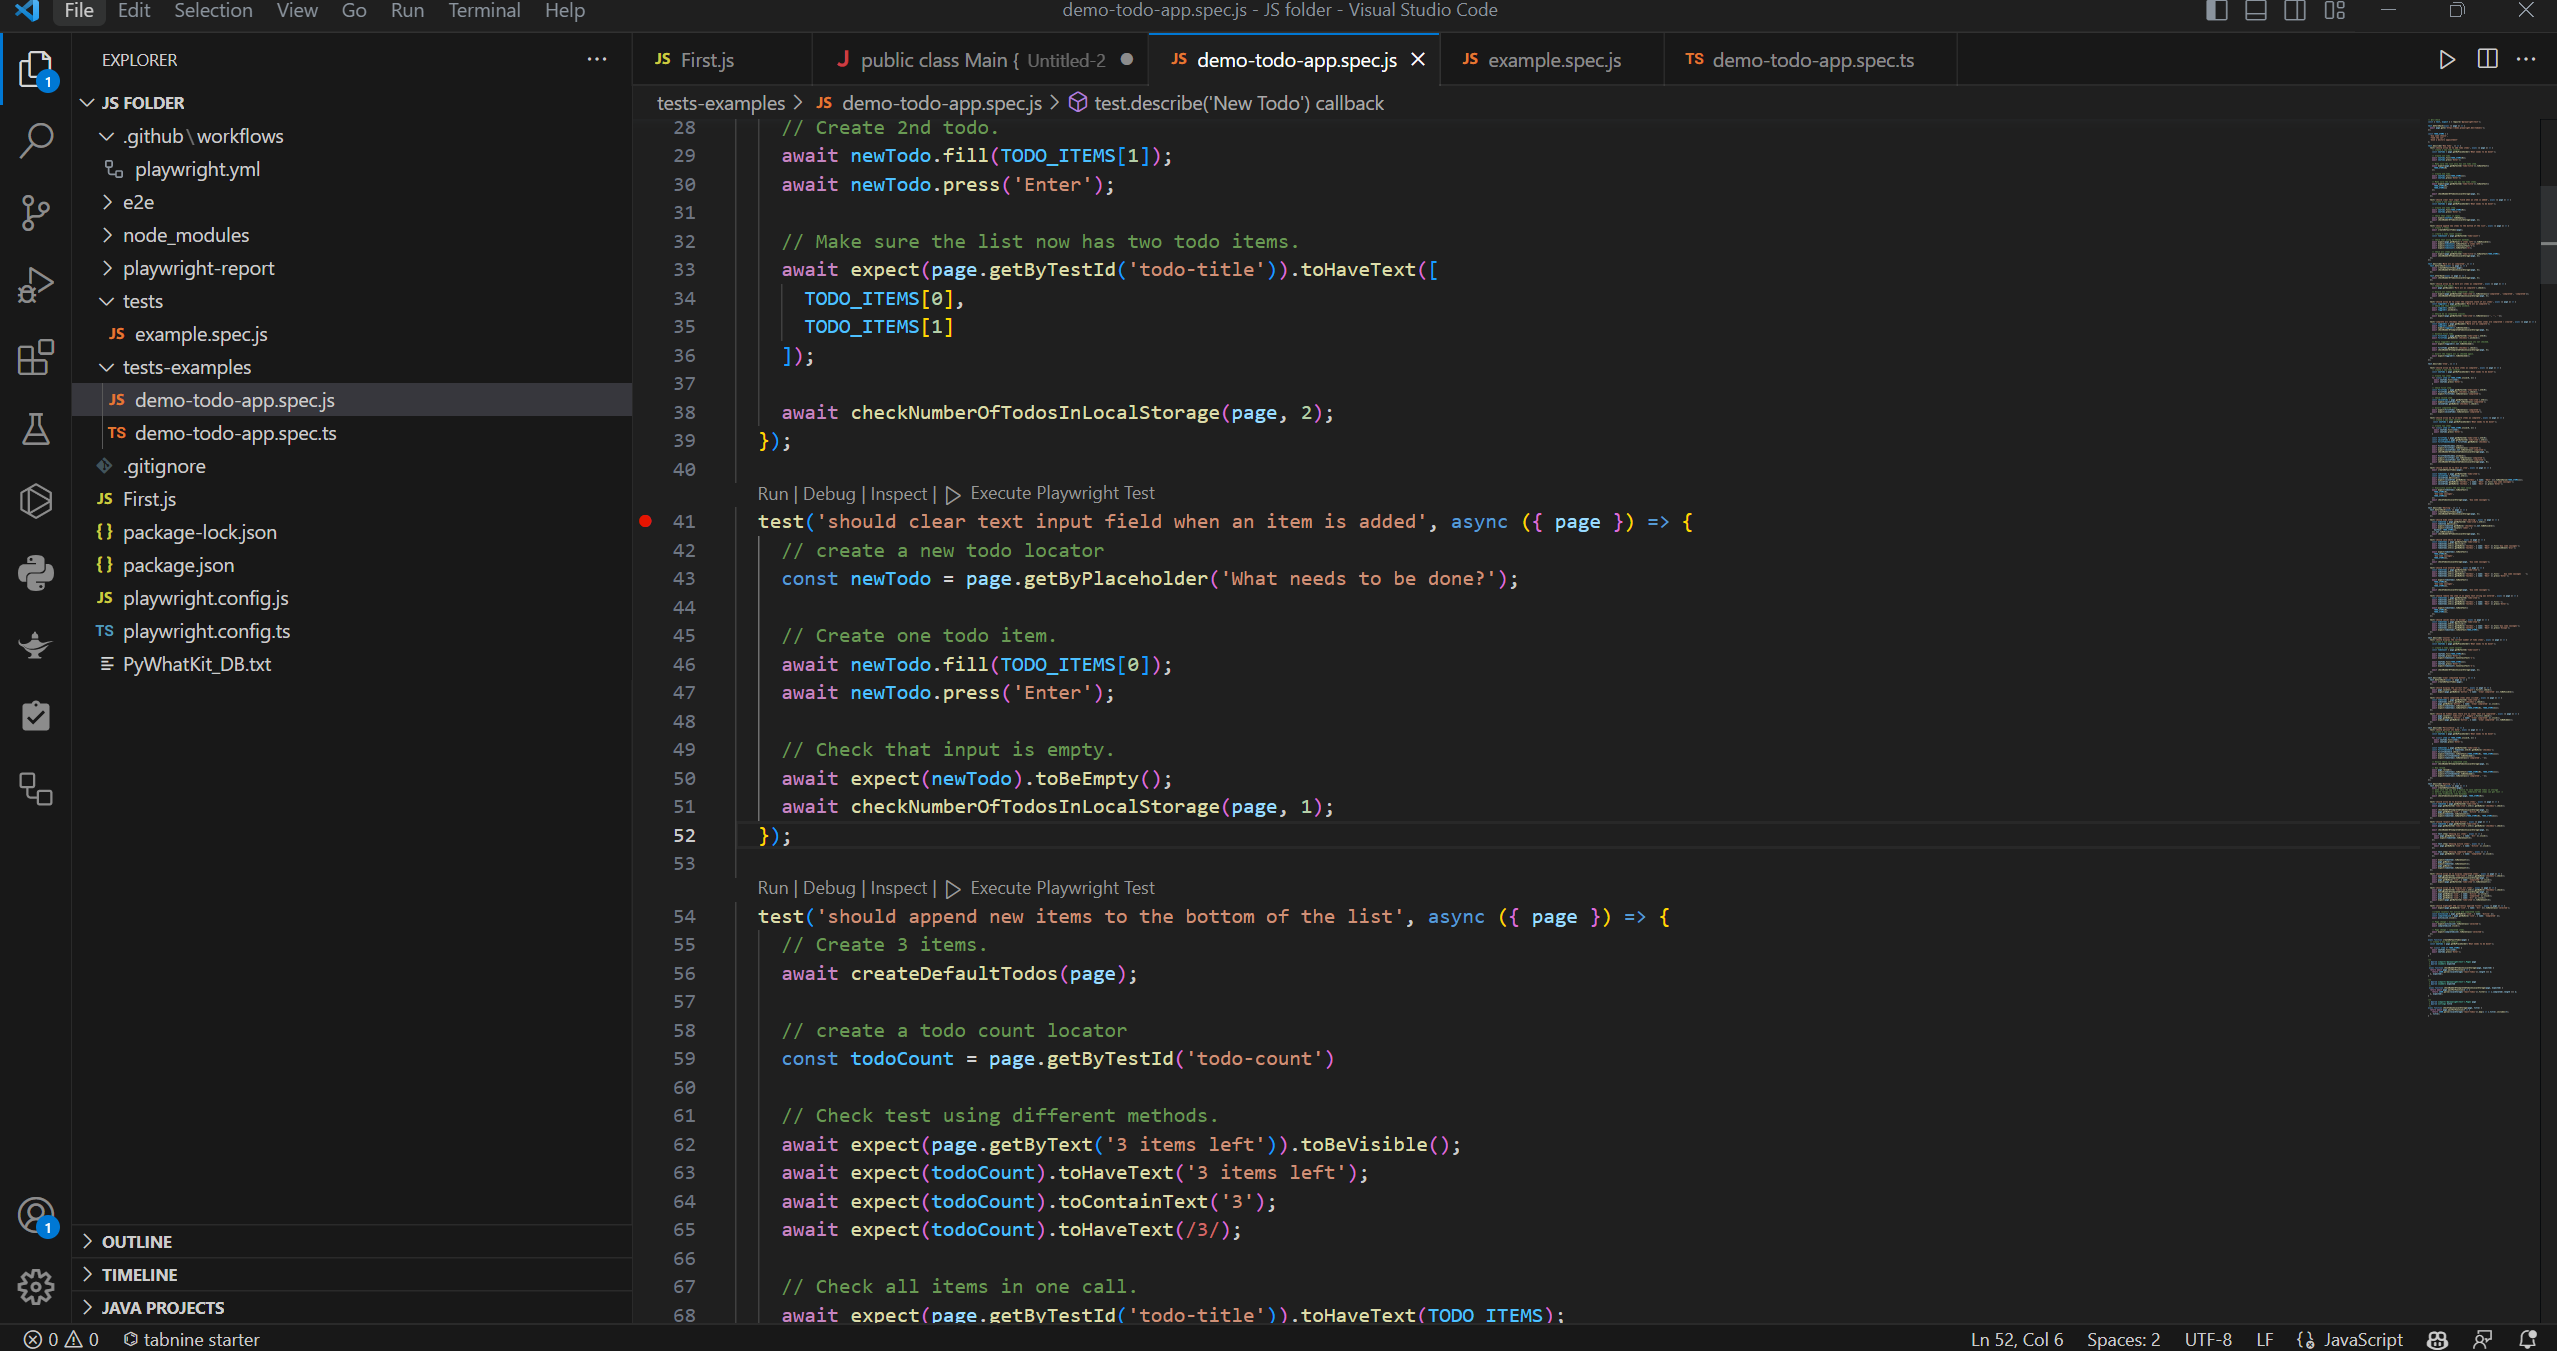
Task: Open the Accounts icon in the activity bar
Action: tap(36, 1215)
